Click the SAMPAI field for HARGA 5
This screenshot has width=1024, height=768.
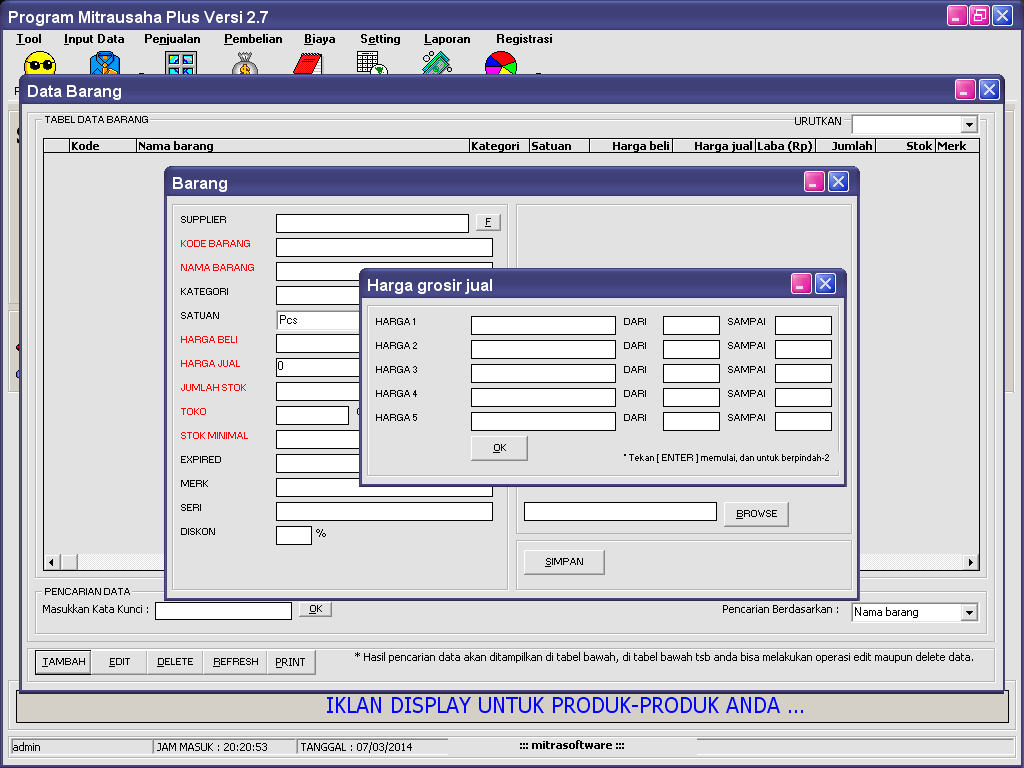[803, 421]
